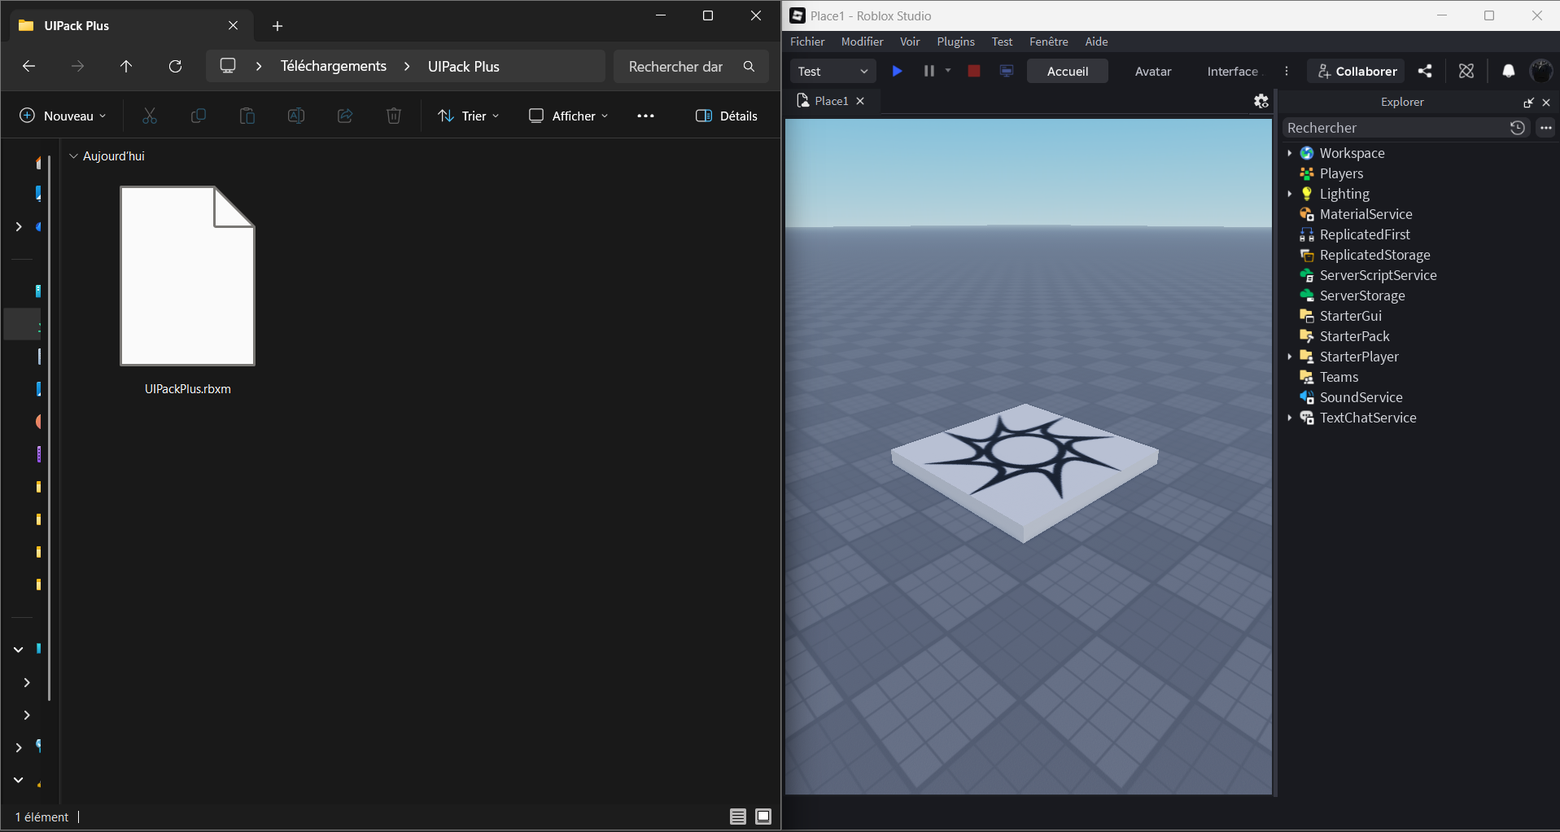Open the Voir menu

(910, 42)
